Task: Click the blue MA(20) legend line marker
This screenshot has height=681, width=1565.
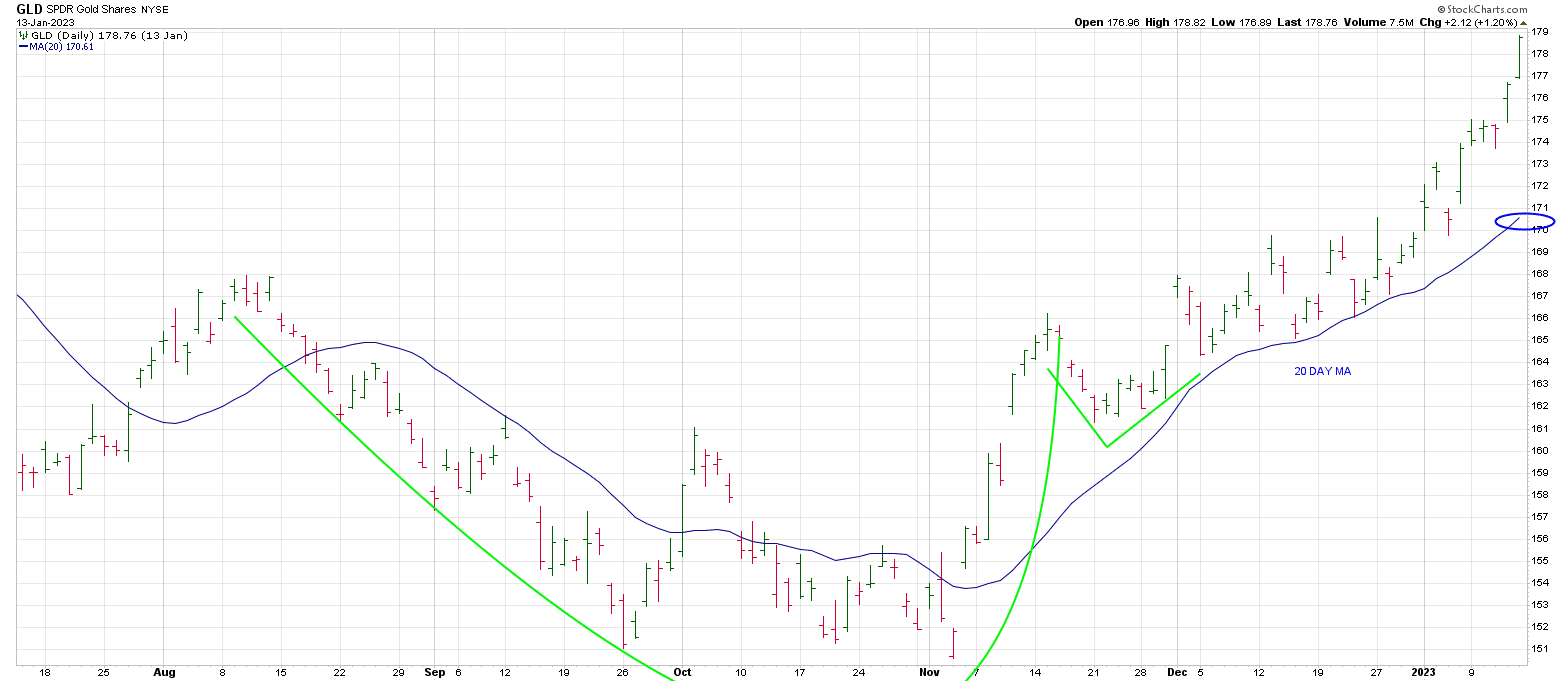Action: pyautogui.click(x=24, y=47)
